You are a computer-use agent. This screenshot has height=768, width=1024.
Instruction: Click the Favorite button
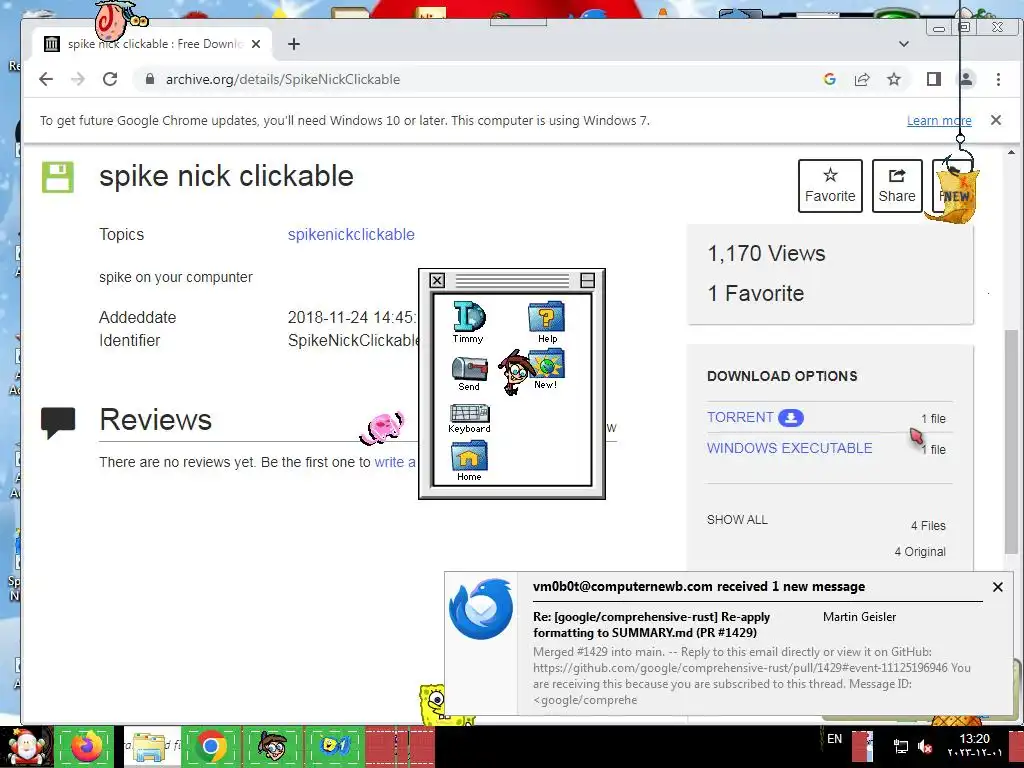pyautogui.click(x=830, y=186)
